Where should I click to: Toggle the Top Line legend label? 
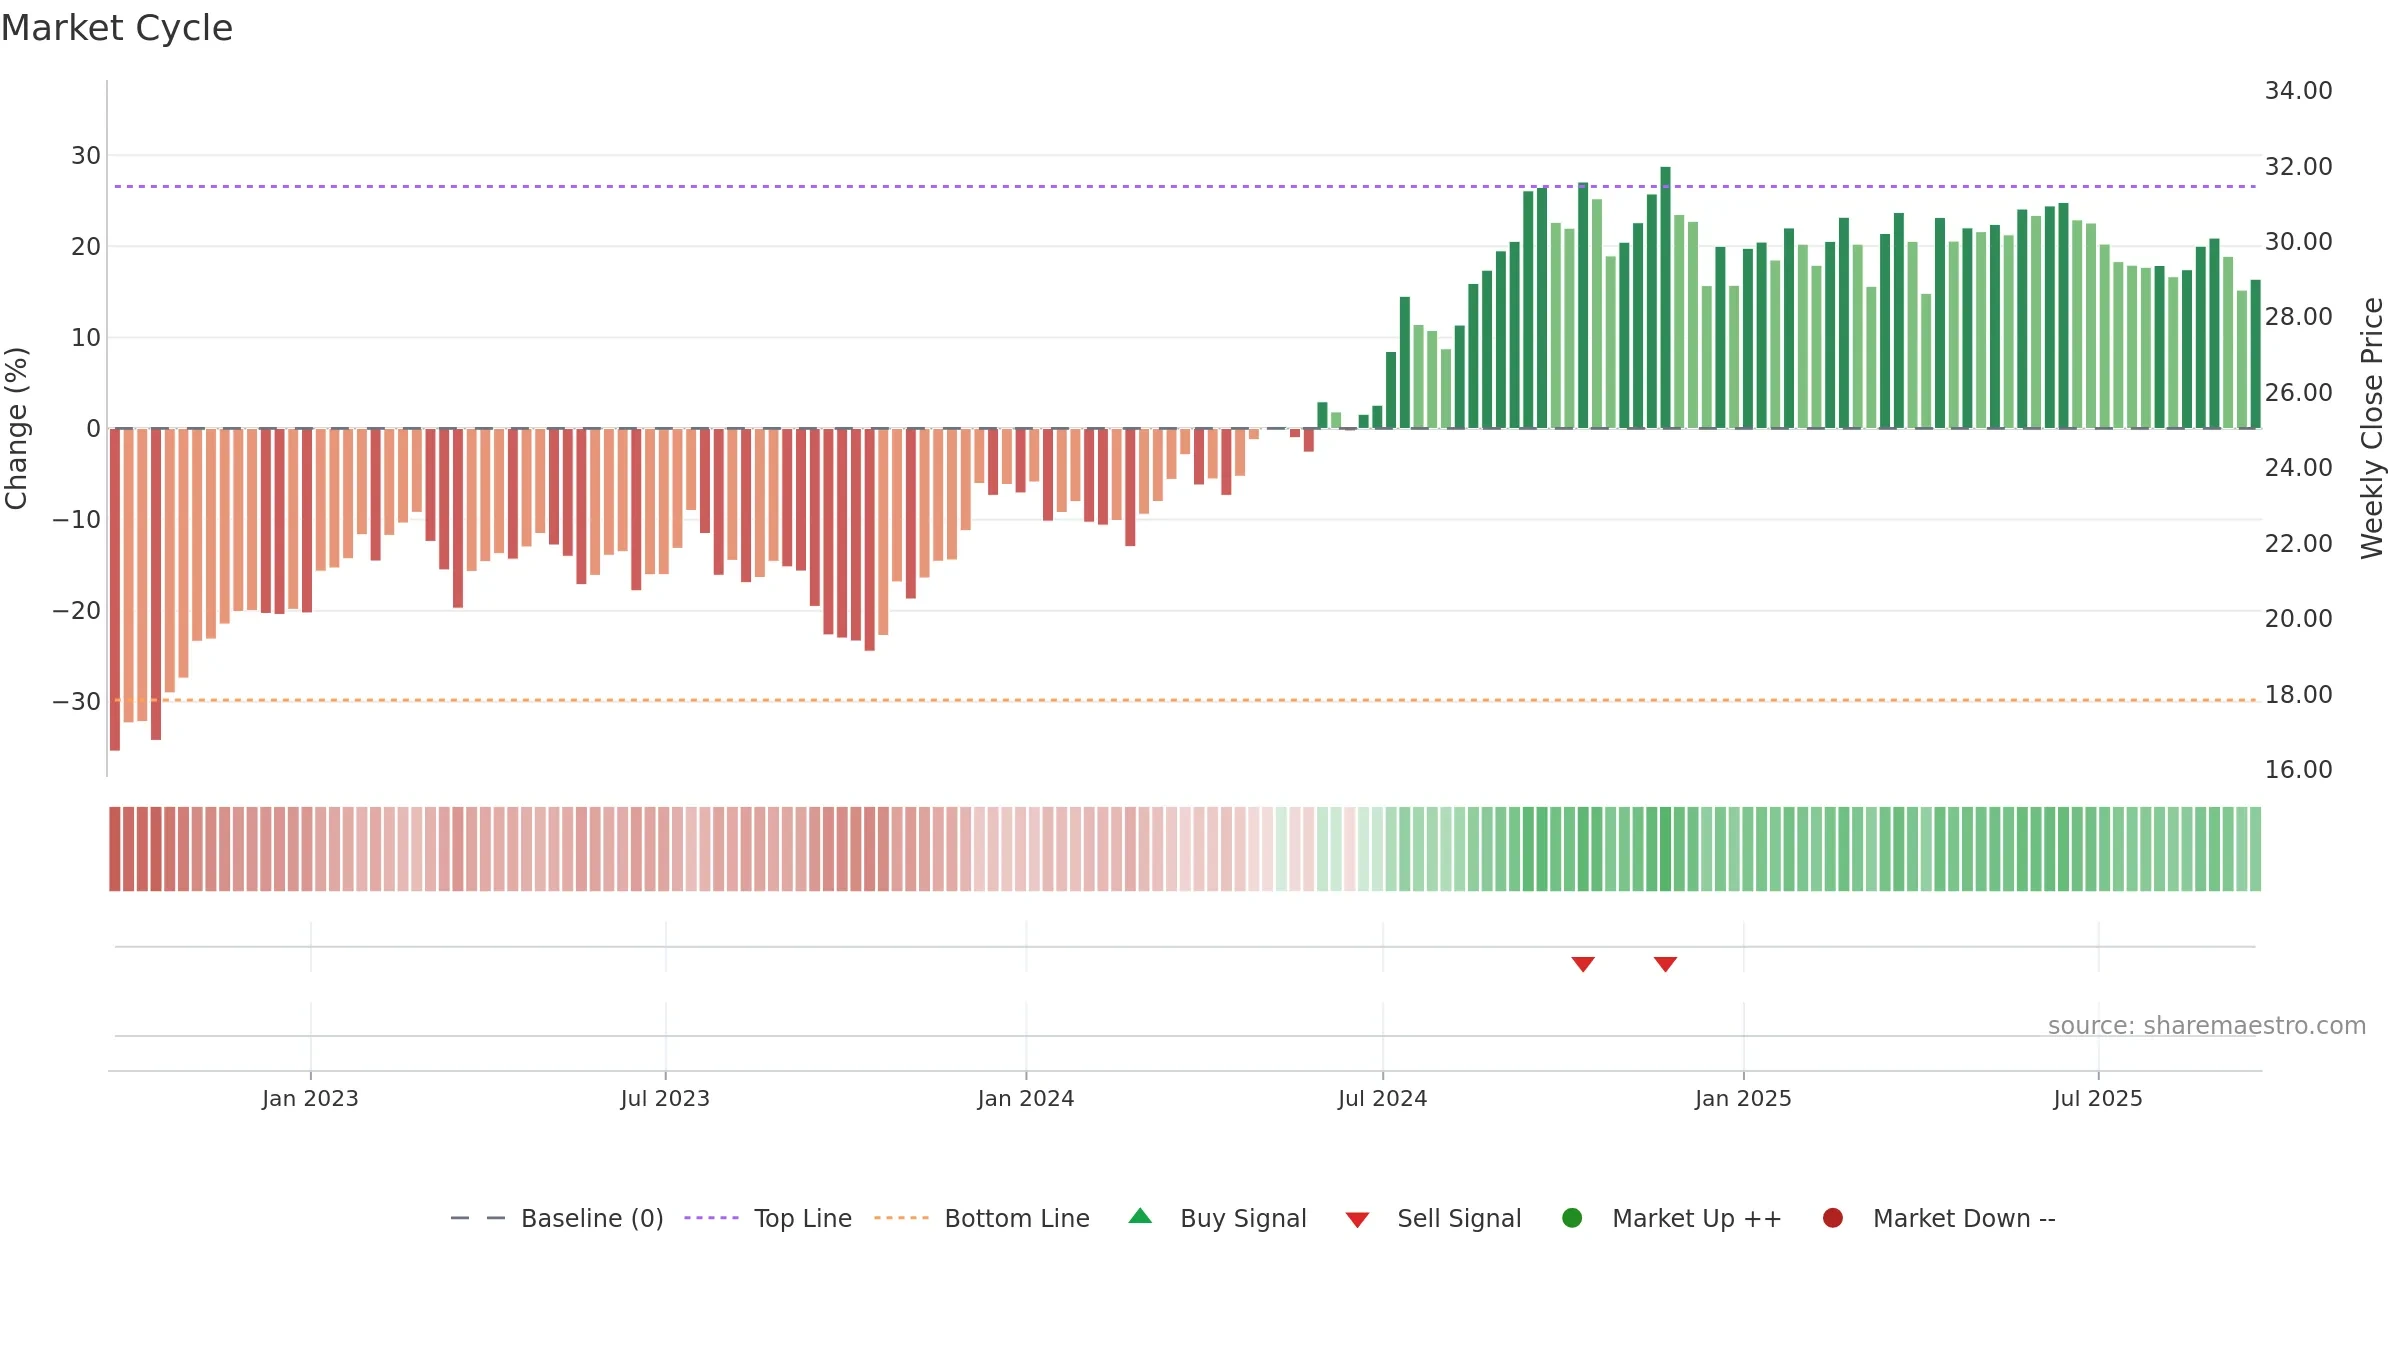pyautogui.click(x=803, y=1218)
